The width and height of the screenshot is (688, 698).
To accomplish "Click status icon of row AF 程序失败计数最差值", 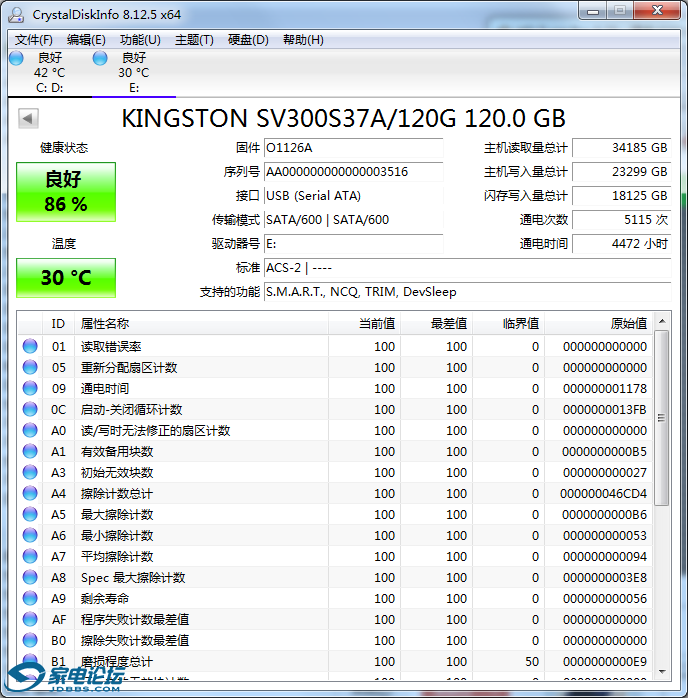I will click(x=30, y=619).
